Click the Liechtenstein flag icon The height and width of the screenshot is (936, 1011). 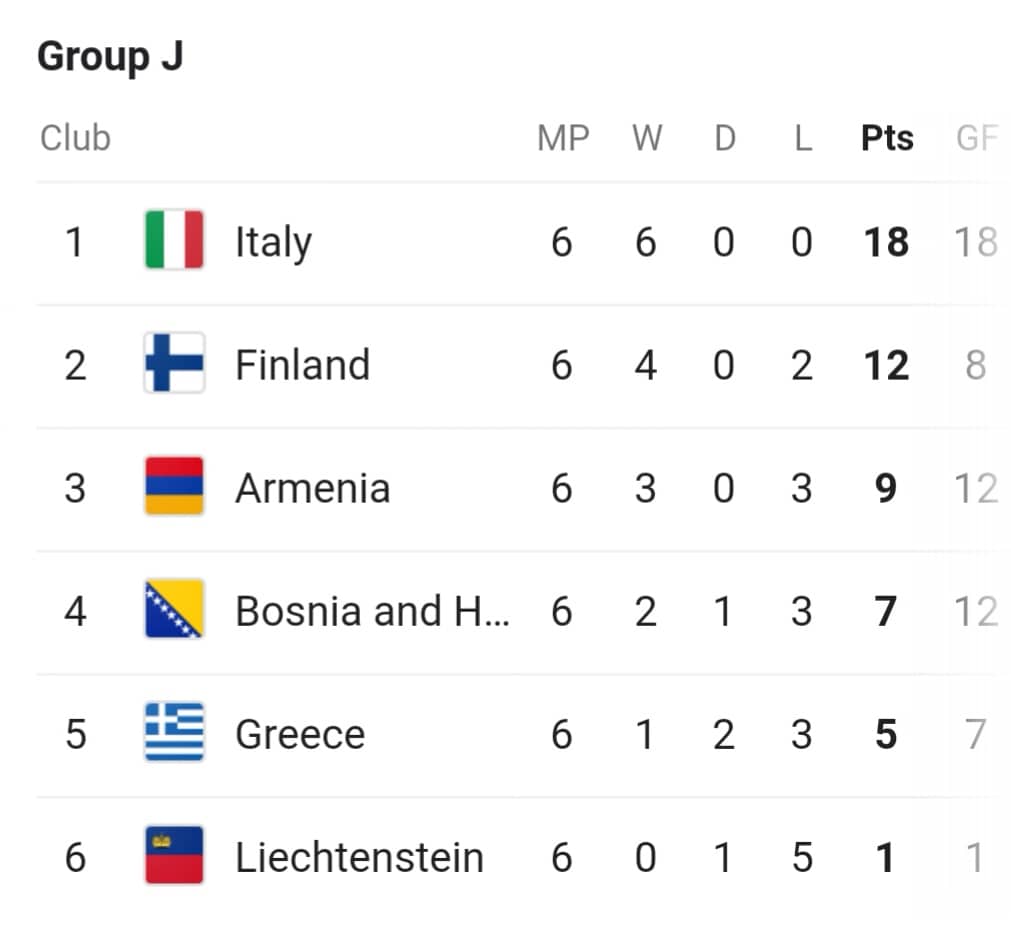click(x=174, y=855)
